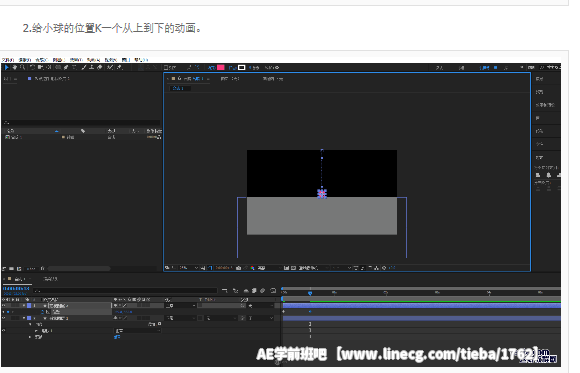Image resolution: width=580 pixels, height=373 pixels.
Task: Select the Unified Camera tool
Action: tap(40, 67)
